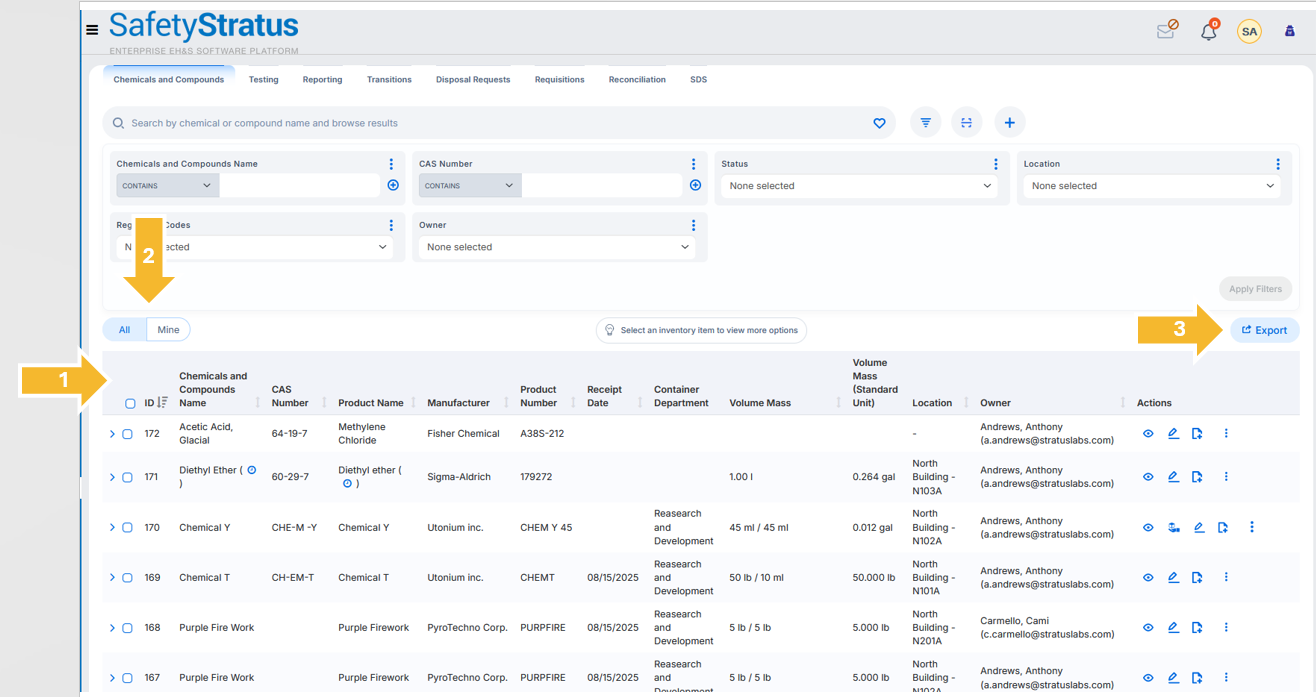Open the Owner filter dropdown
1316x697 pixels.
tap(558, 247)
